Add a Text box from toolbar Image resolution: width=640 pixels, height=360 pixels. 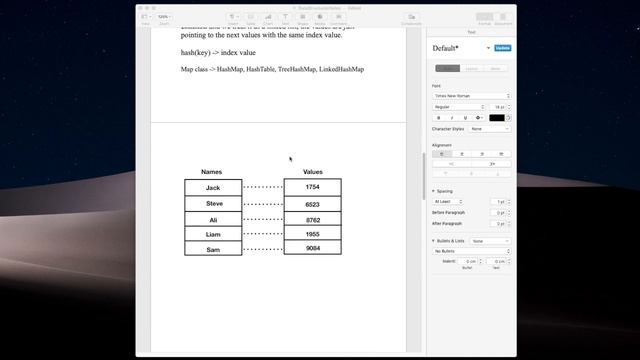(285, 17)
